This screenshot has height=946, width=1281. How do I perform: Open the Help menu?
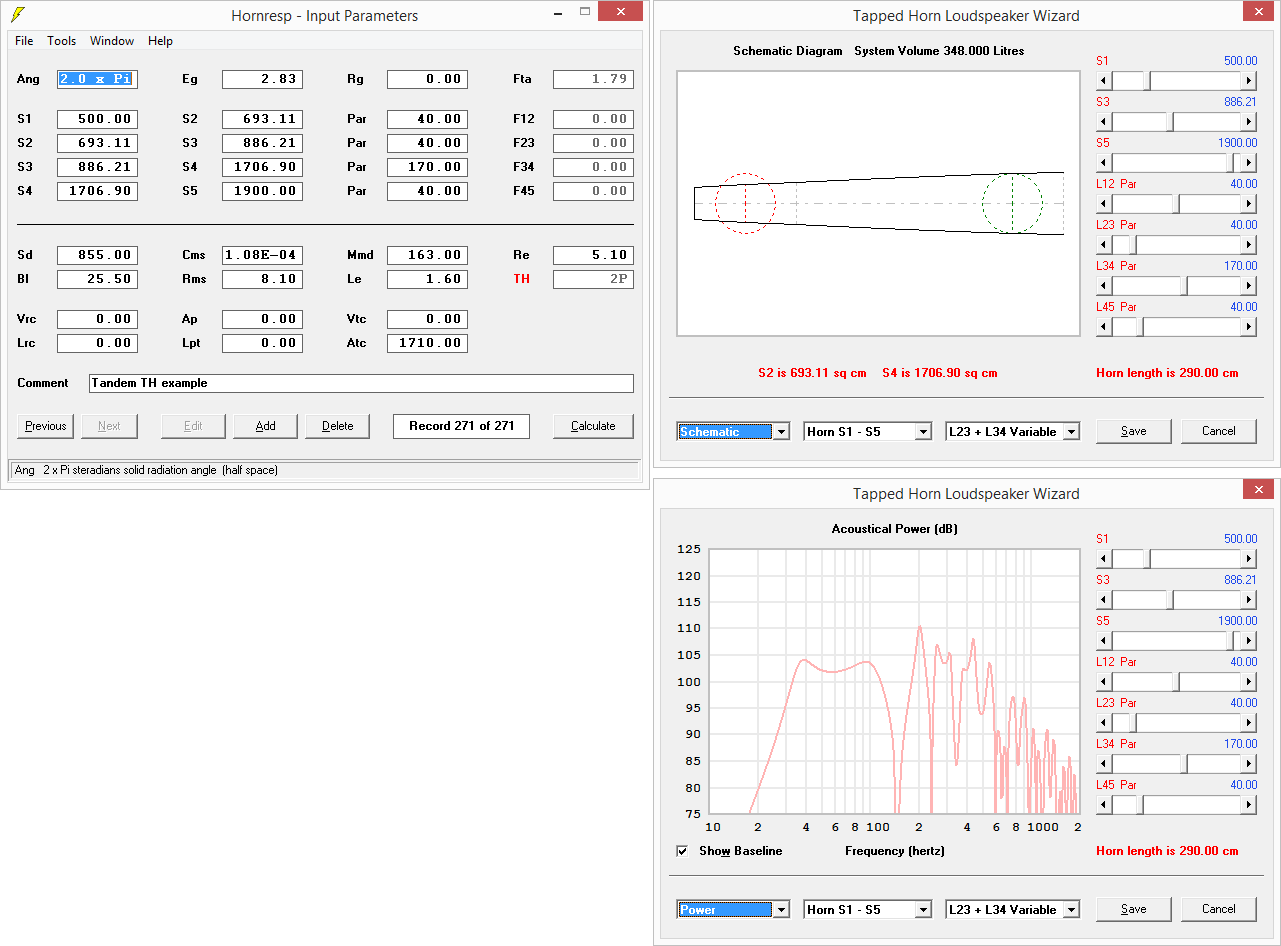point(160,41)
